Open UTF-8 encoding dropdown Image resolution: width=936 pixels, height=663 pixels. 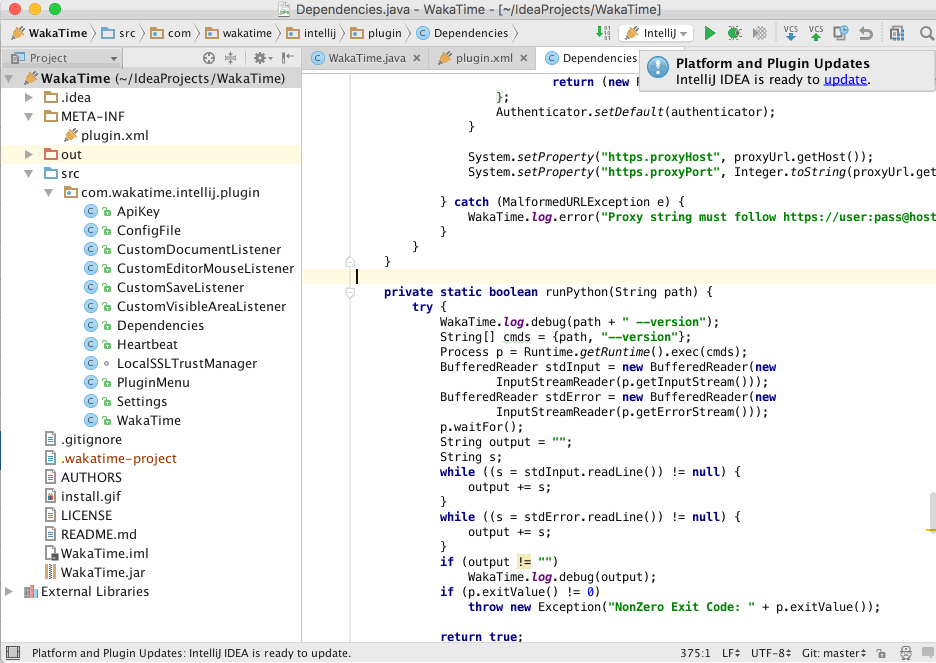click(771, 653)
